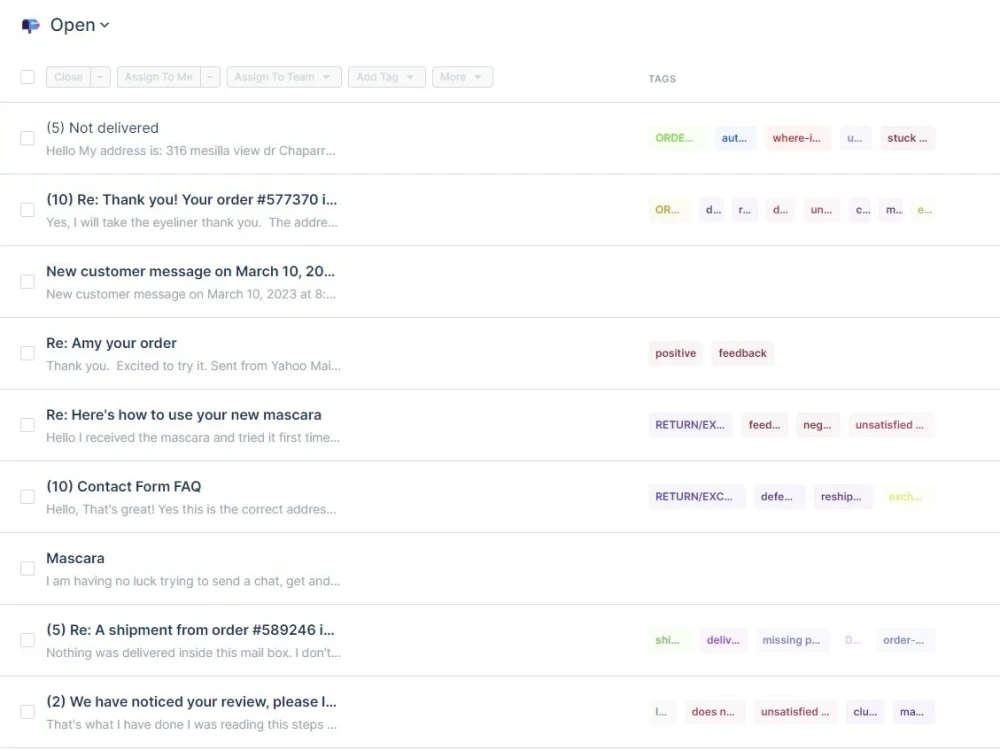Open 'New customer message on March 10' ticket
The height and width of the screenshot is (750, 1000).
click(190, 272)
